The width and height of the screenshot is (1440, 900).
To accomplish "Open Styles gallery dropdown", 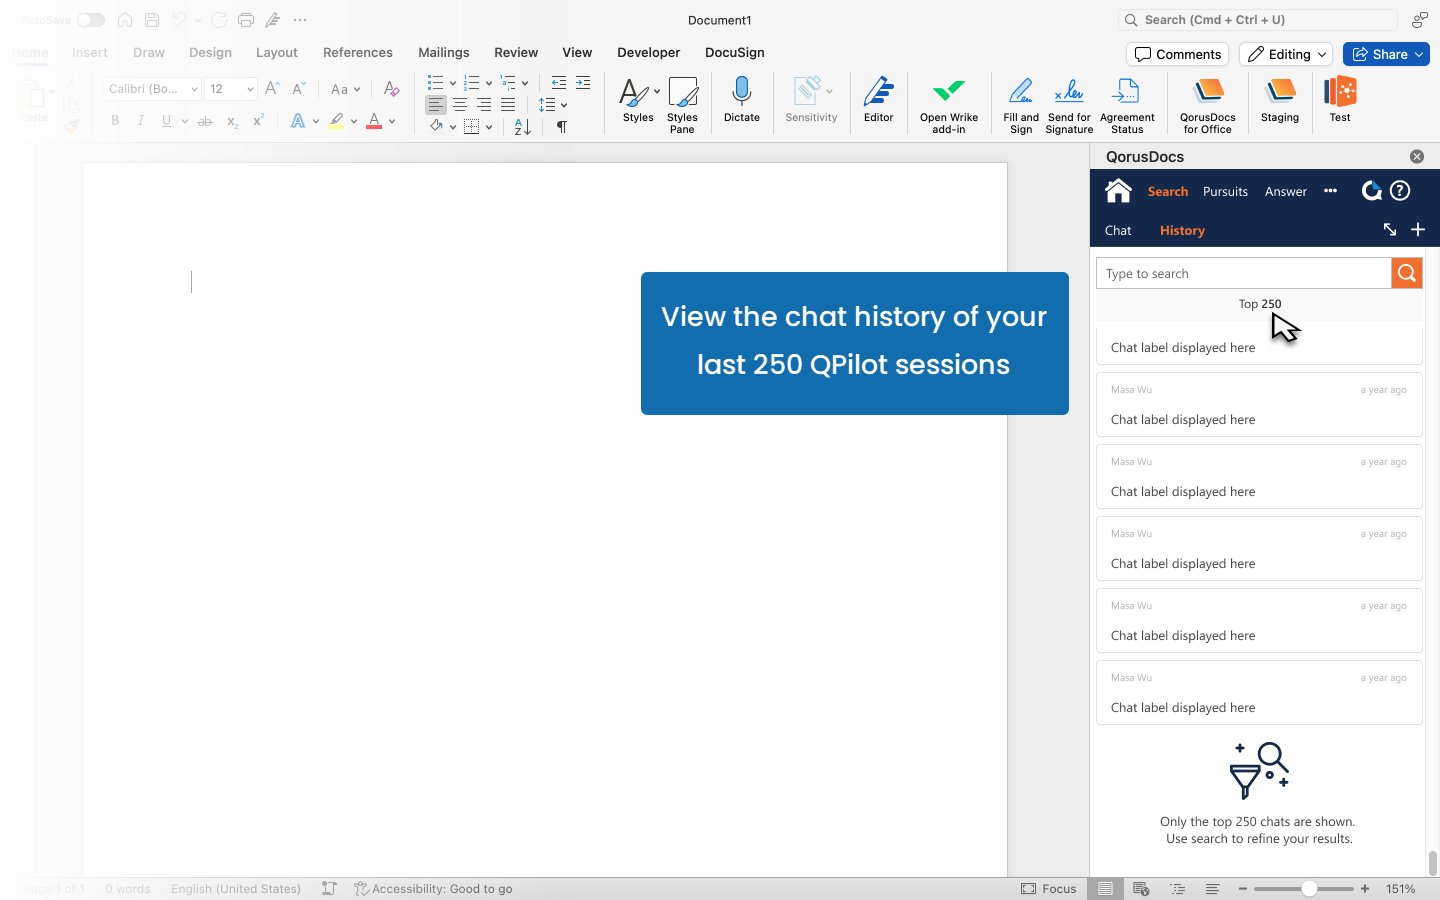I will [657, 91].
